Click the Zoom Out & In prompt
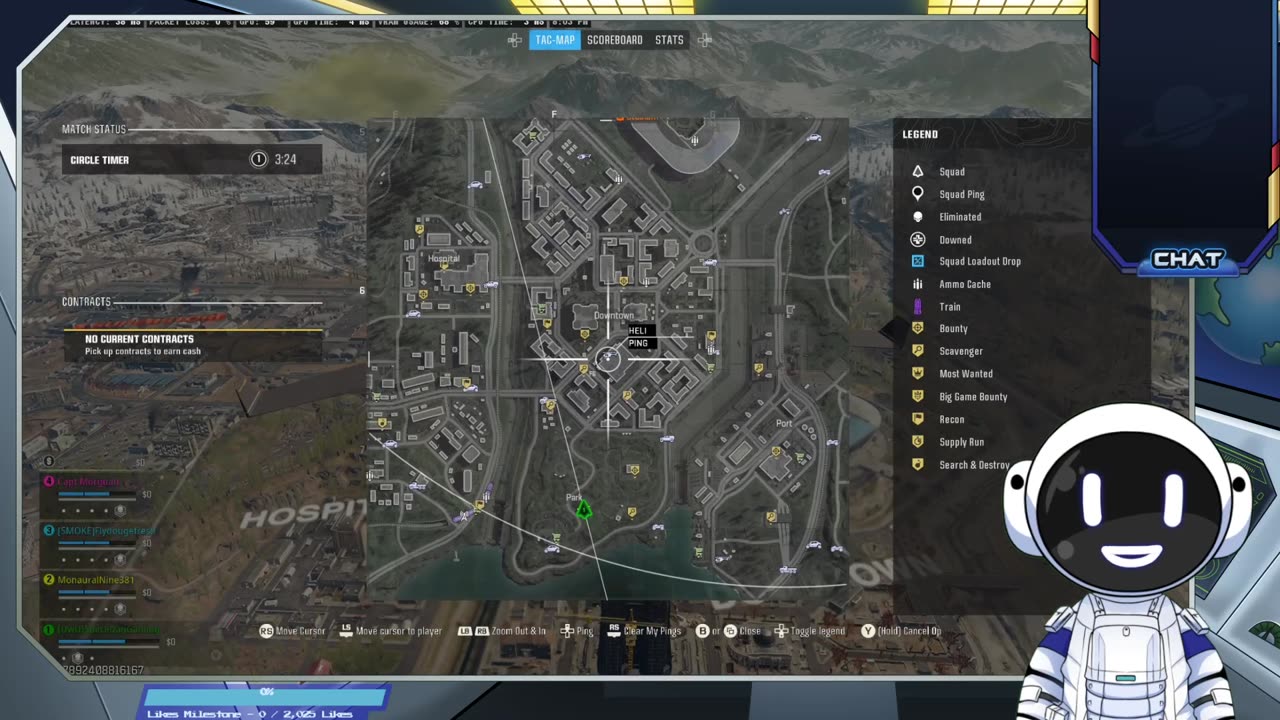 click(x=502, y=631)
